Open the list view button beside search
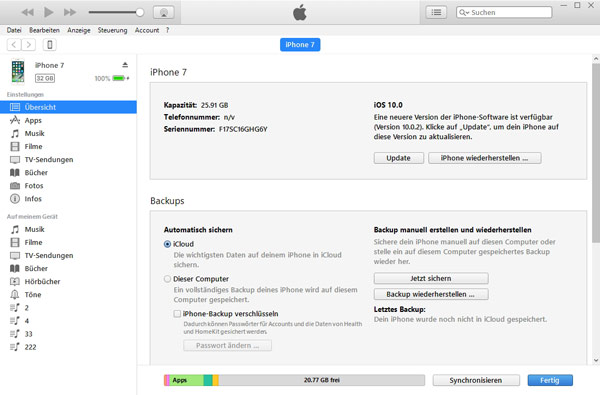The image size is (600, 395). pos(436,12)
